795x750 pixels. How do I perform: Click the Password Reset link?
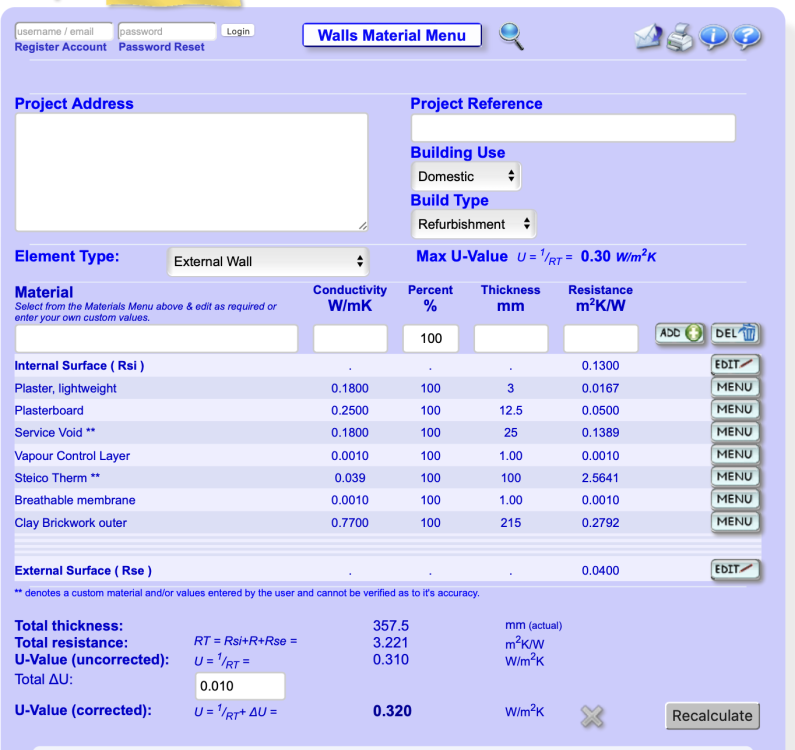(161, 47)
